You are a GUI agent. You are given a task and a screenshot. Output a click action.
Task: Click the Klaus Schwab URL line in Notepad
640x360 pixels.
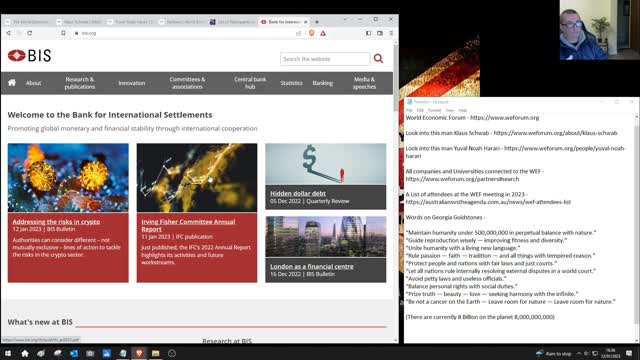(x=511, y=133)
